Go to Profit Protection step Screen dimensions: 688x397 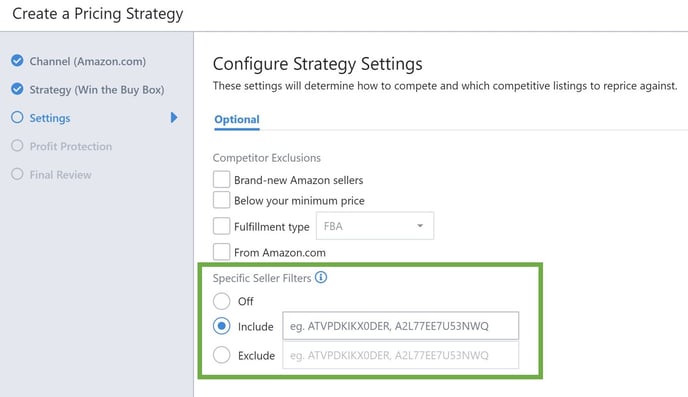point(71,147)
